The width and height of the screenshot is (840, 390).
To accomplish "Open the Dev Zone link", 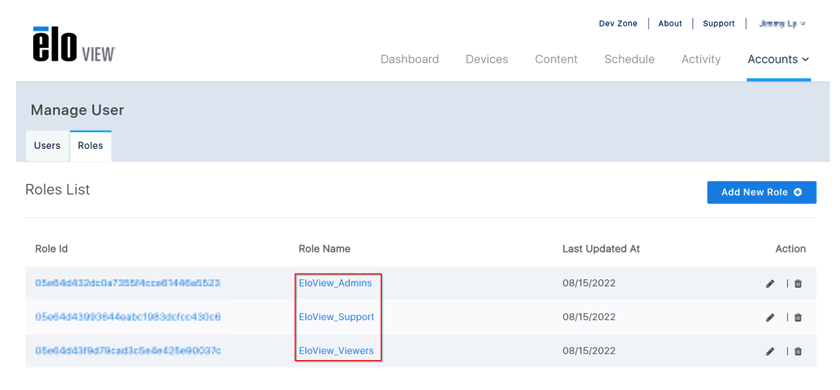I will [618, 24].
